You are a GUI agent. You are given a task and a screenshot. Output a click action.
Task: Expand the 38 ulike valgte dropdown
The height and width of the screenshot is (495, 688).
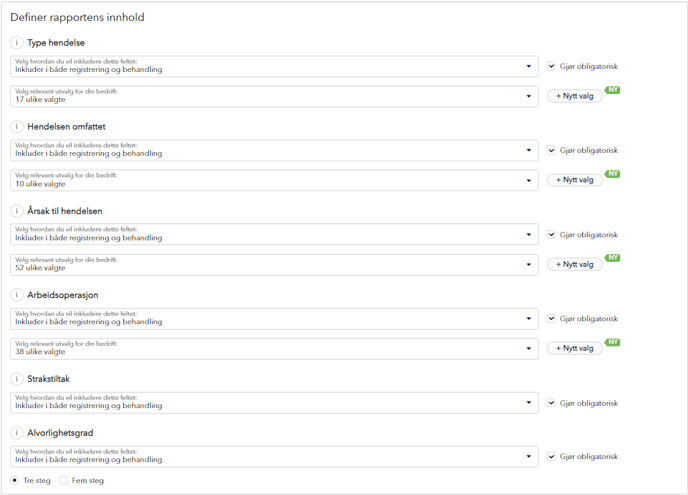274,348
